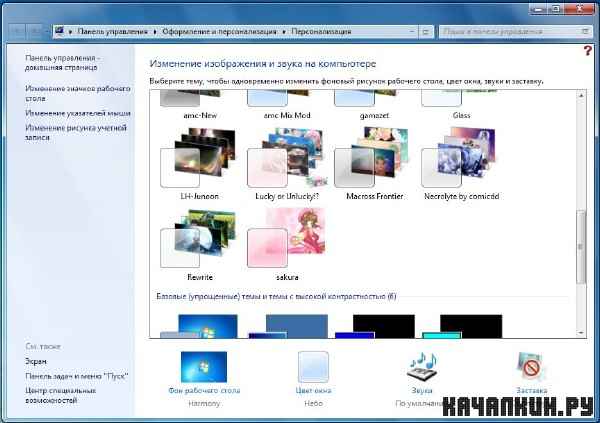This screenshot has width=600, height=423.
Task: Open Панель управления домашняя страница link
Action: coord(62,62)
